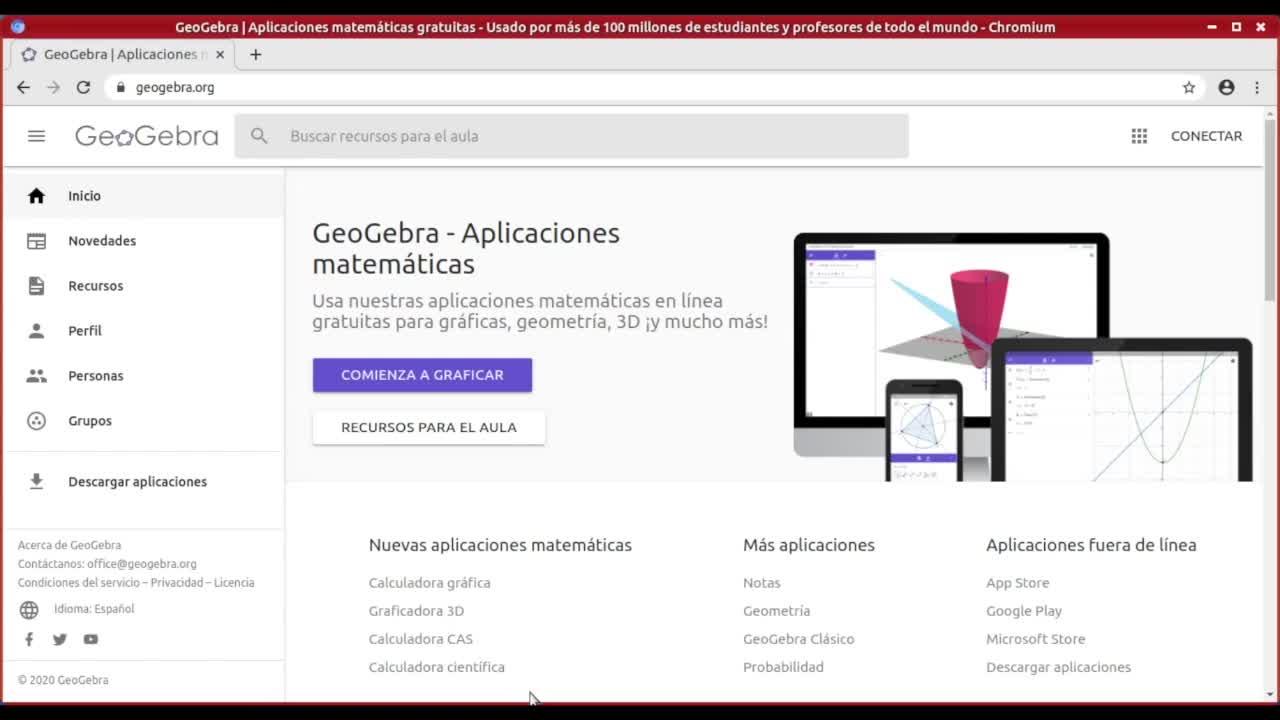Click the RECURSOS PARA EL AULA button
1280x720 pixels.
(429, 427)
